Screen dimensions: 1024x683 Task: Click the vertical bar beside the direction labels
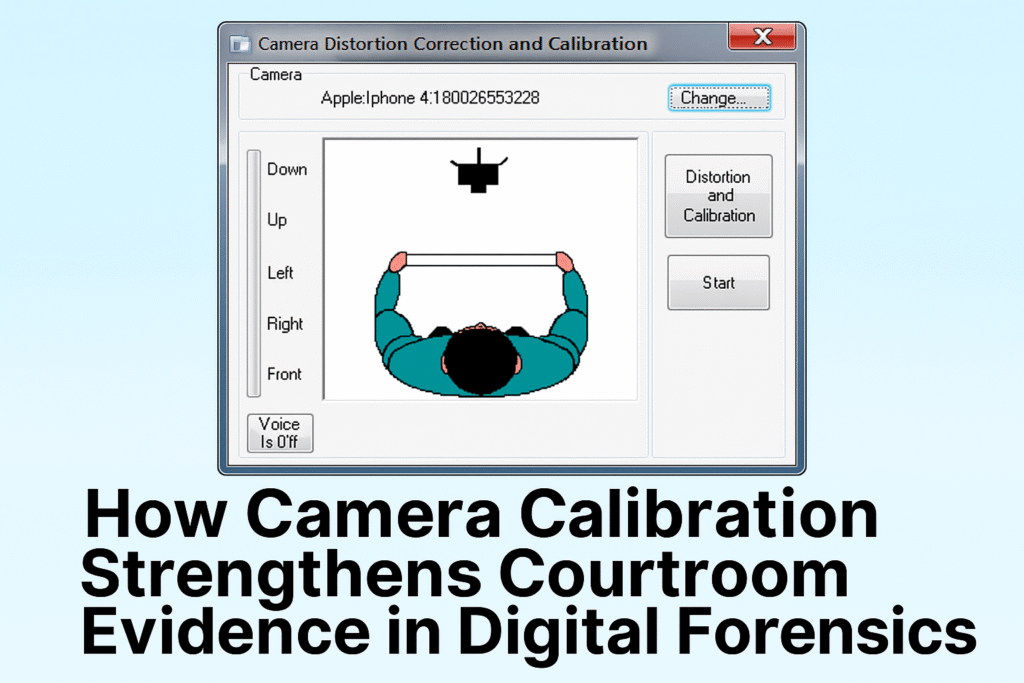254,273
